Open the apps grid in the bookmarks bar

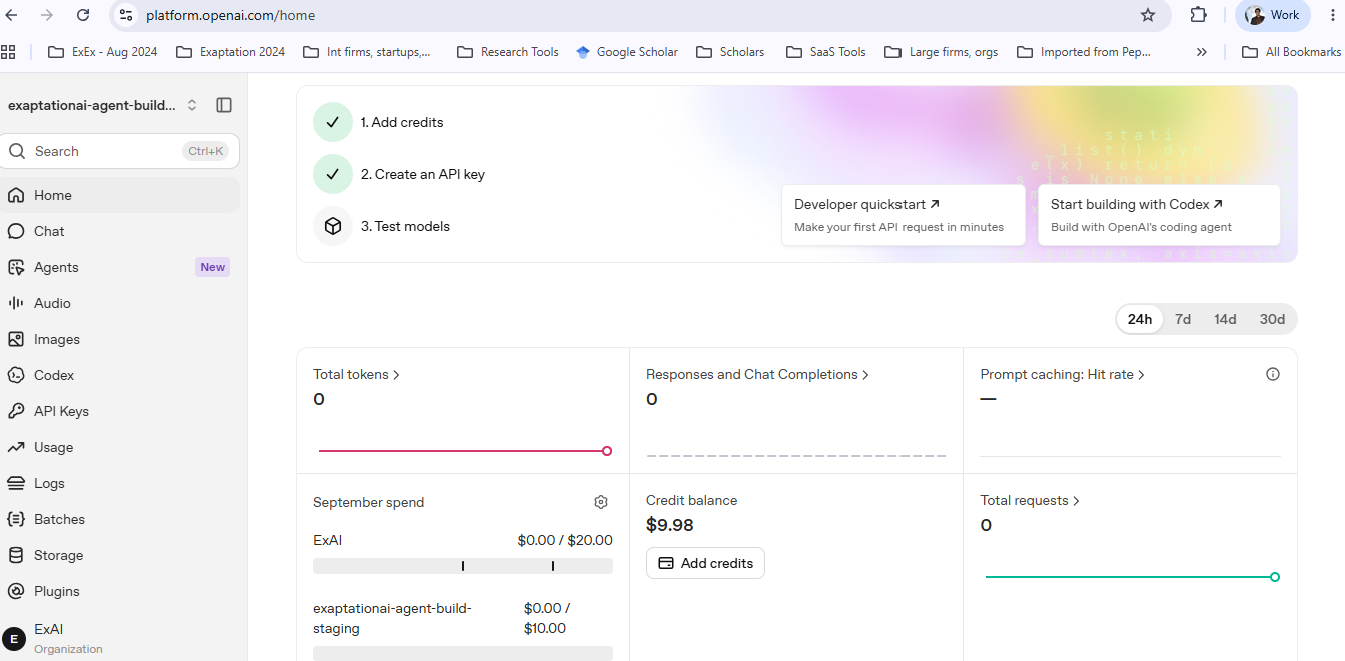click(9, 52)
